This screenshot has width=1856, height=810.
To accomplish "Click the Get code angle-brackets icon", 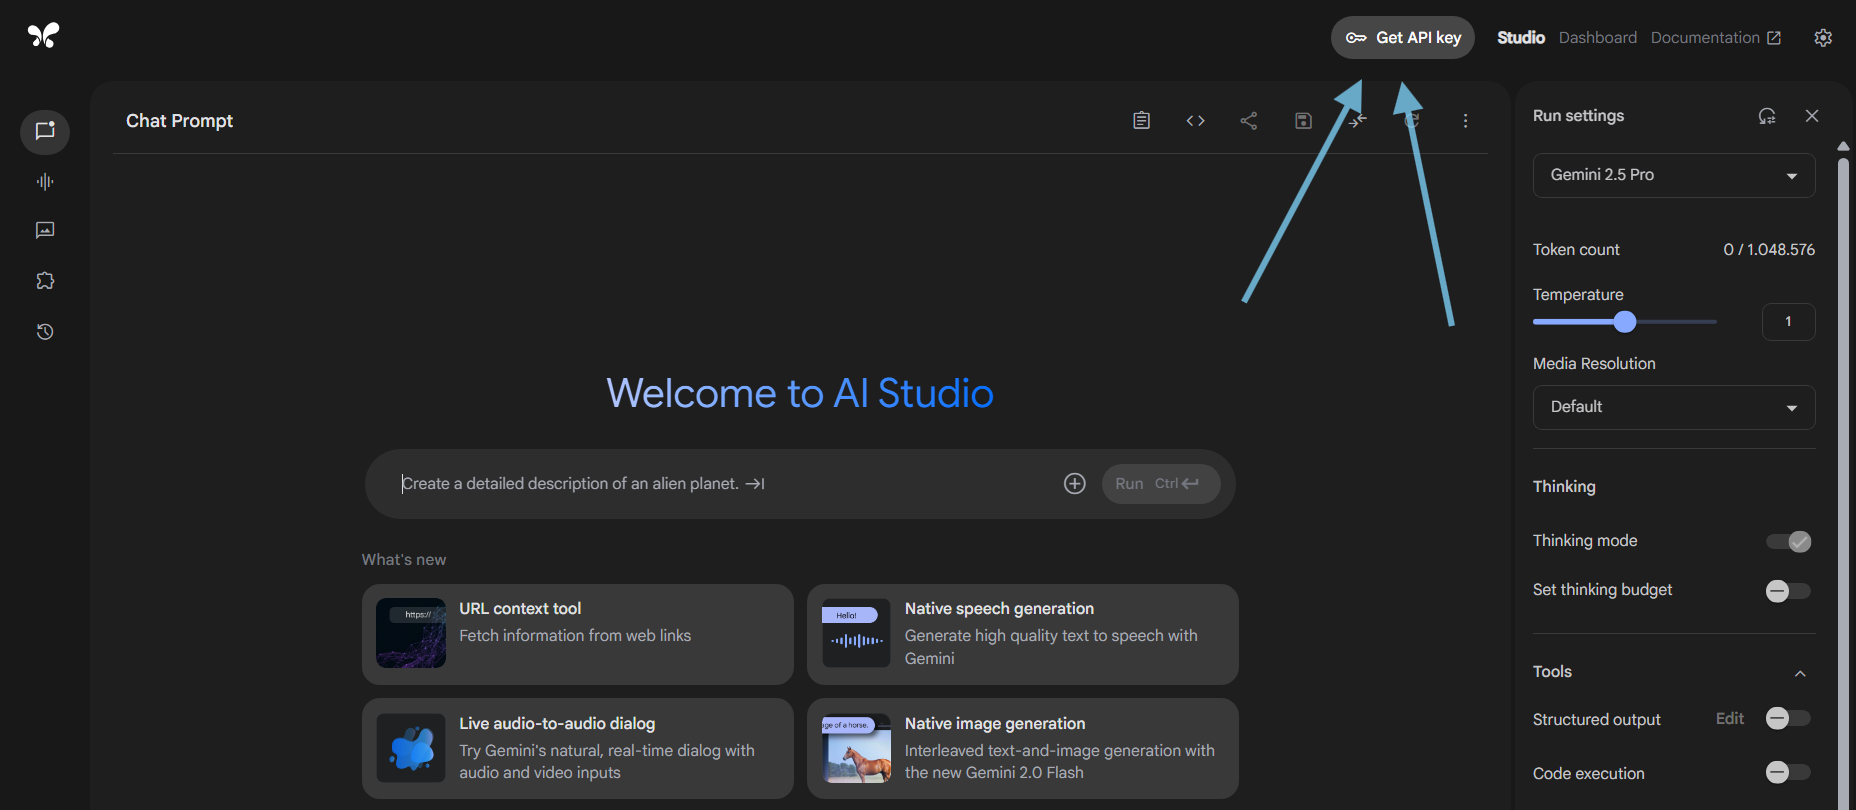I will (x=1195, y=121).
